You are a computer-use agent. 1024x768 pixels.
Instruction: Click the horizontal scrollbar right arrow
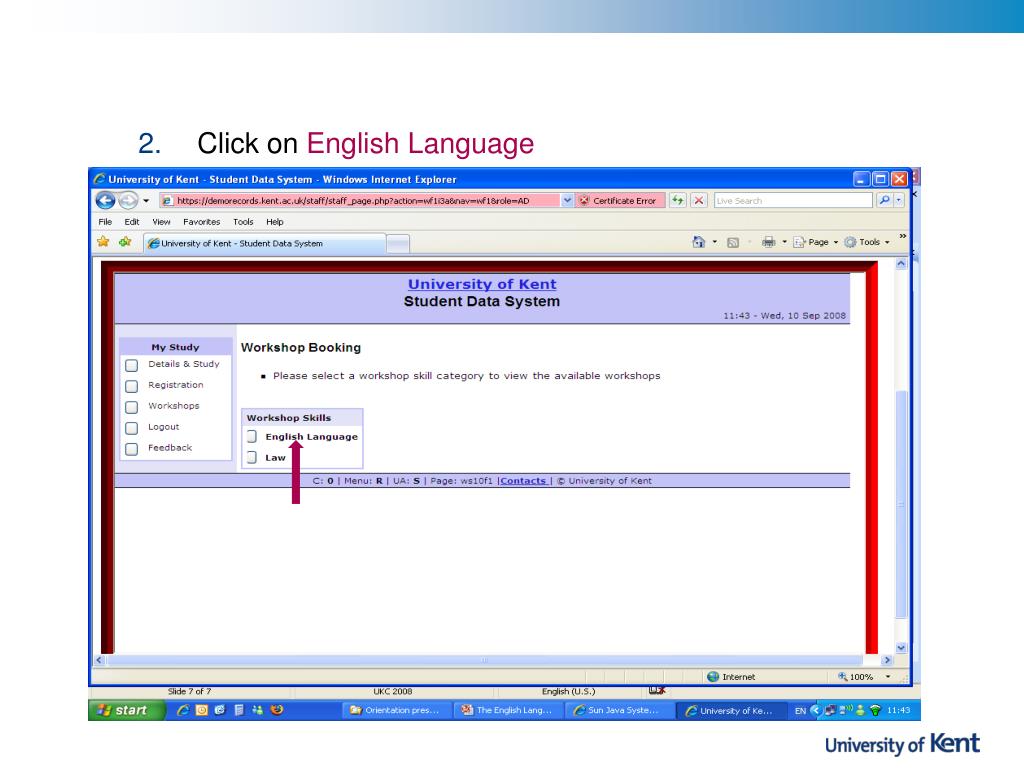887,660
